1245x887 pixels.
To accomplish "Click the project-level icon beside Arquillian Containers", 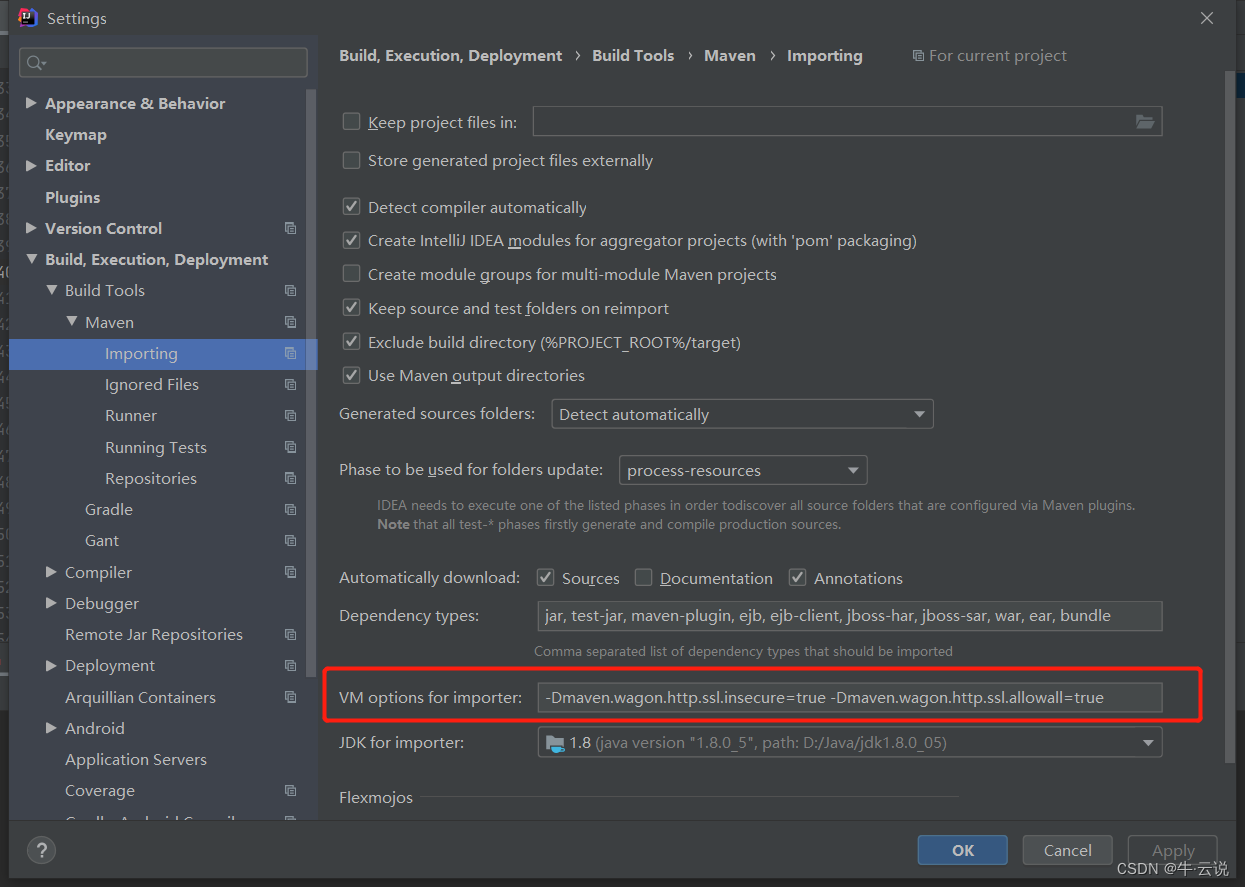I will 290,697.
